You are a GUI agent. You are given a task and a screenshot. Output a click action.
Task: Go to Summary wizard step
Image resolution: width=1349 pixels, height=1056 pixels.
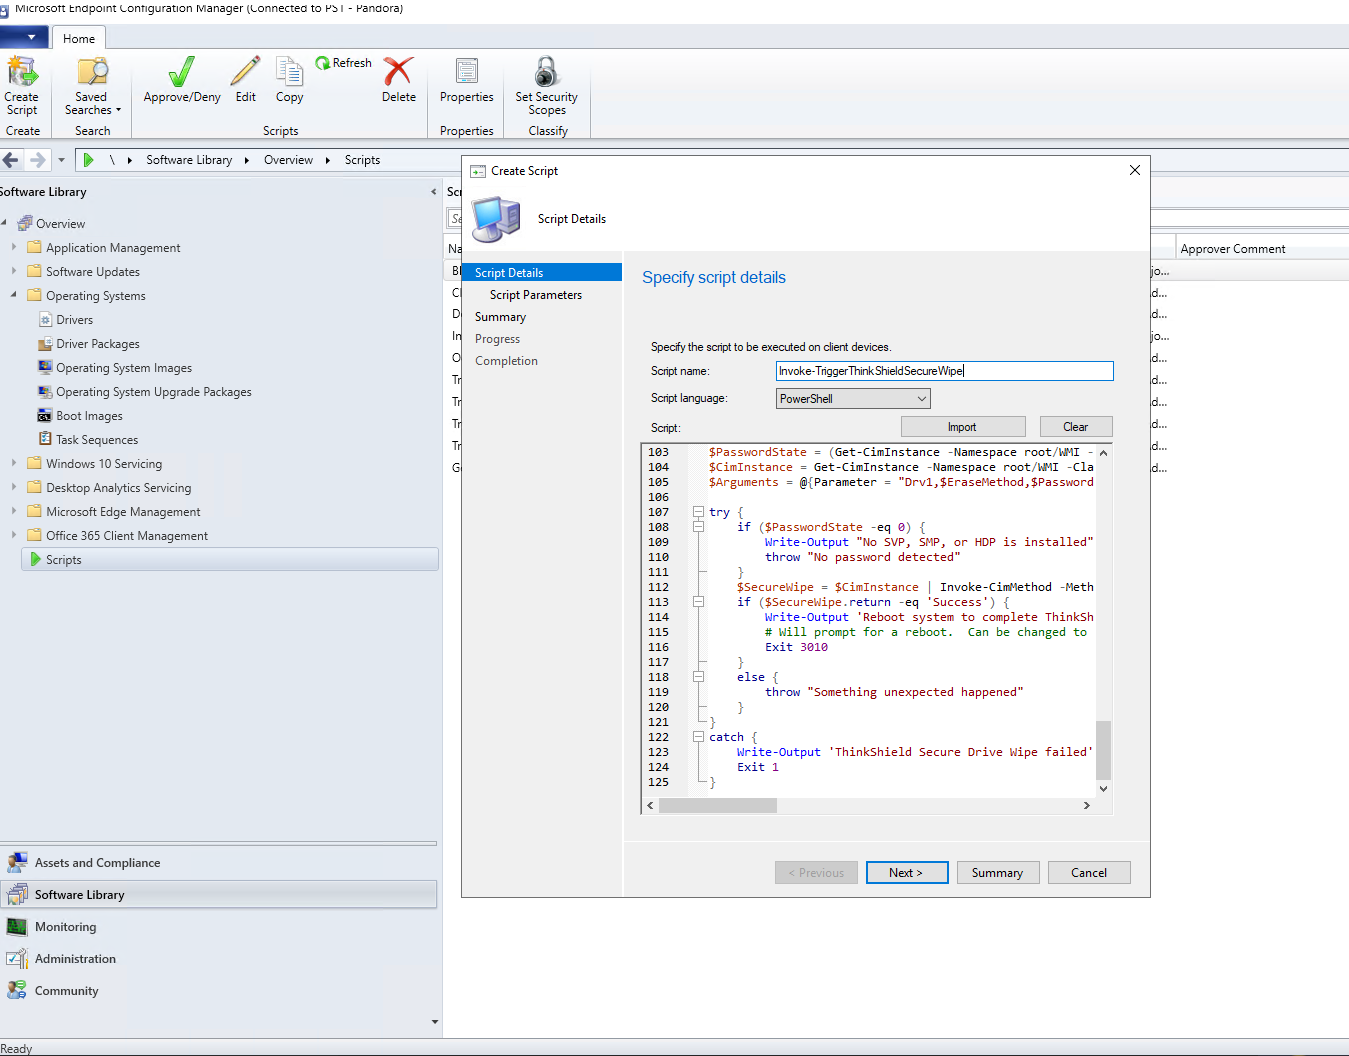[x=500, y=317]
